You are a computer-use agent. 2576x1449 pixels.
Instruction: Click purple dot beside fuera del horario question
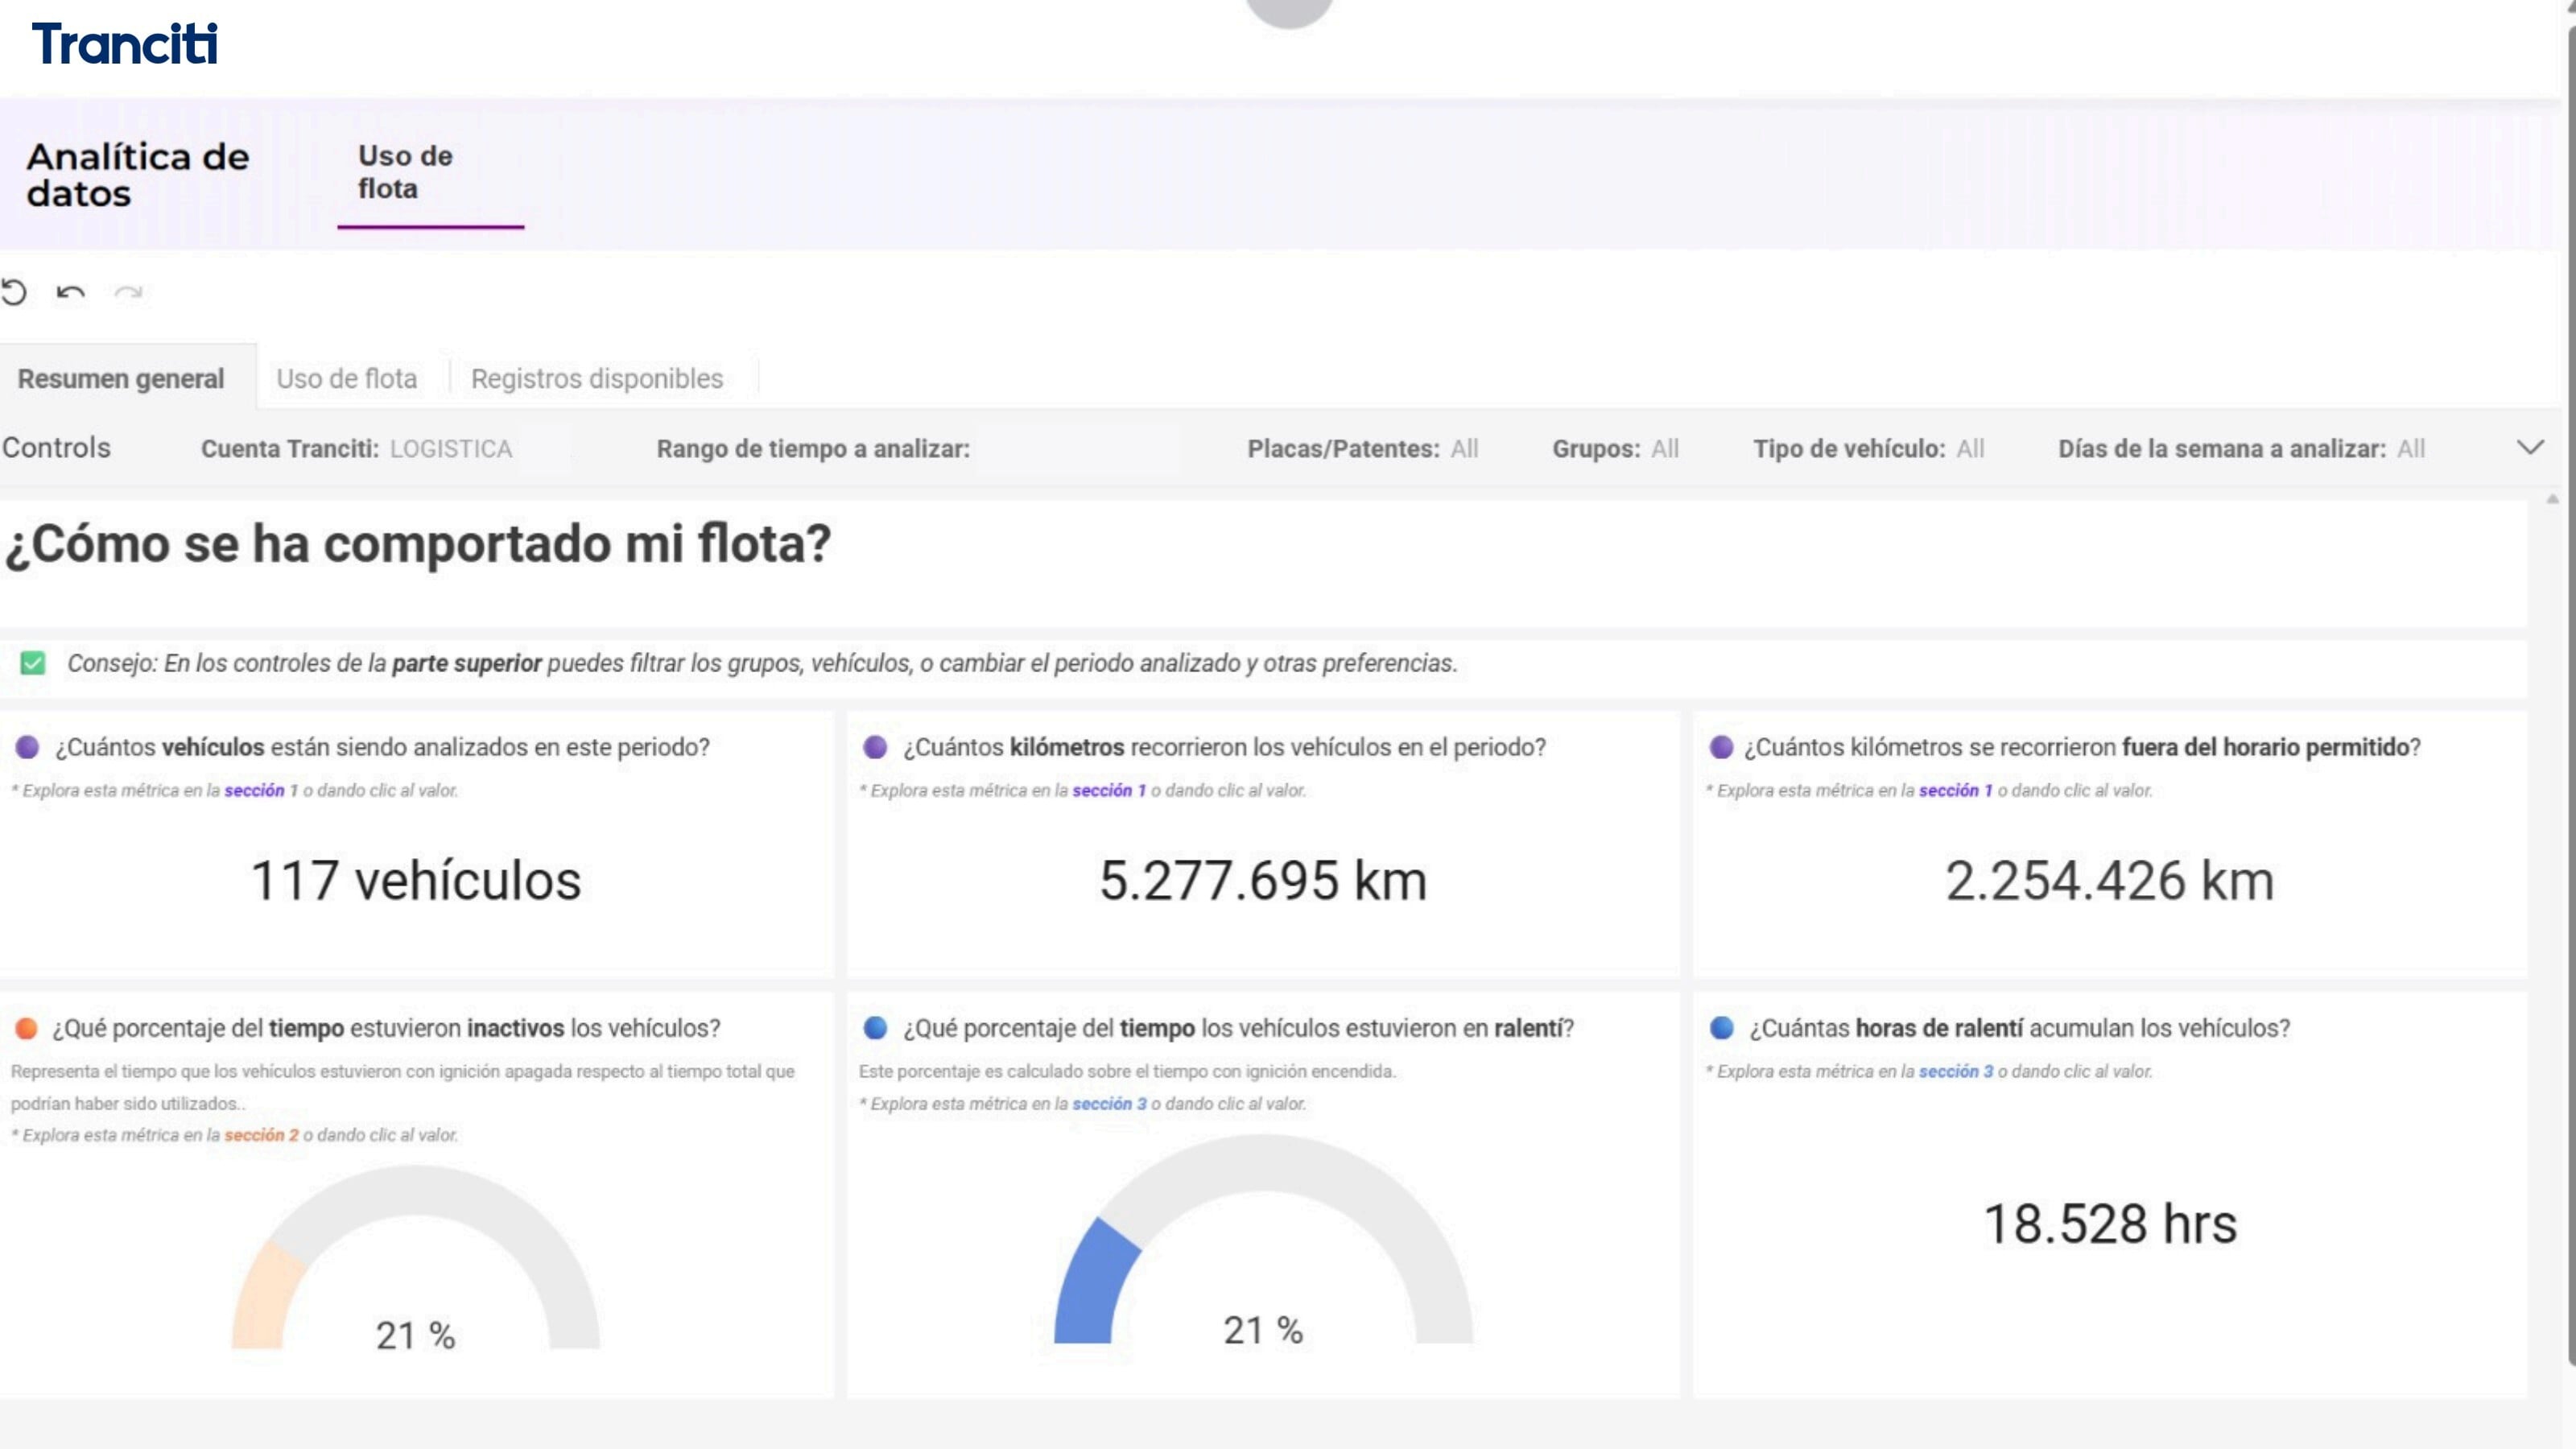(1721, 747)
